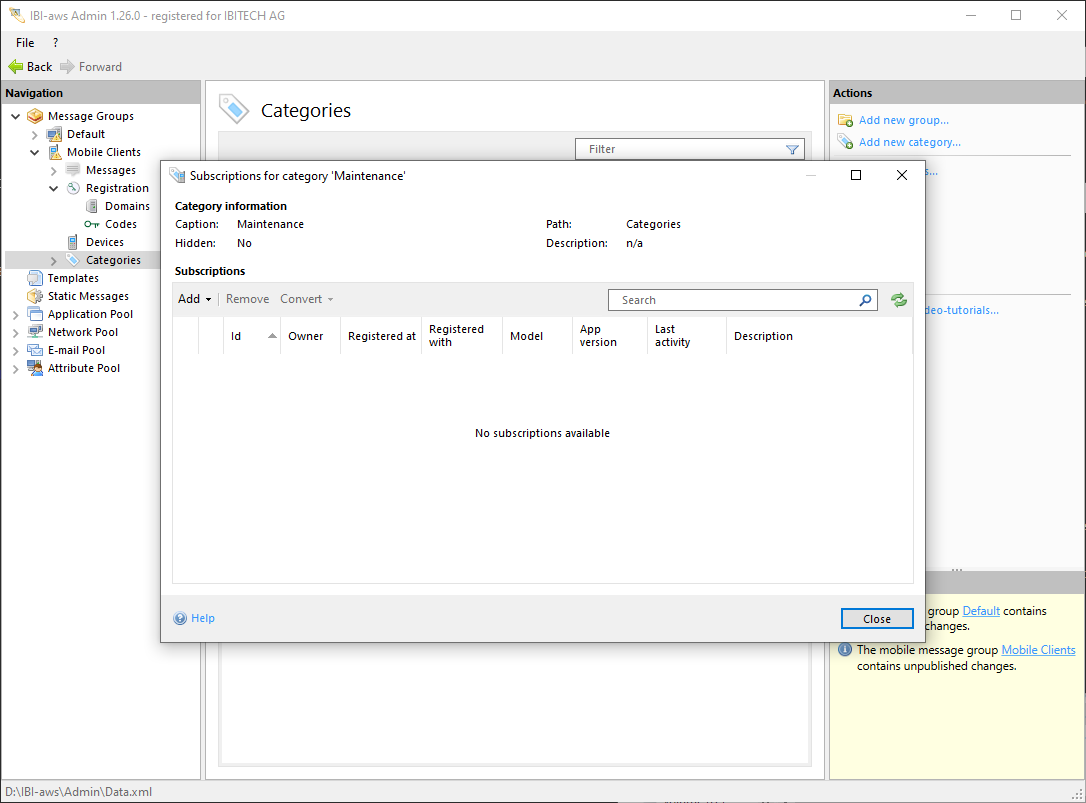
Task: Open the Add dropdown in Subscriptions toolbar
Action: tap(194, 299)
